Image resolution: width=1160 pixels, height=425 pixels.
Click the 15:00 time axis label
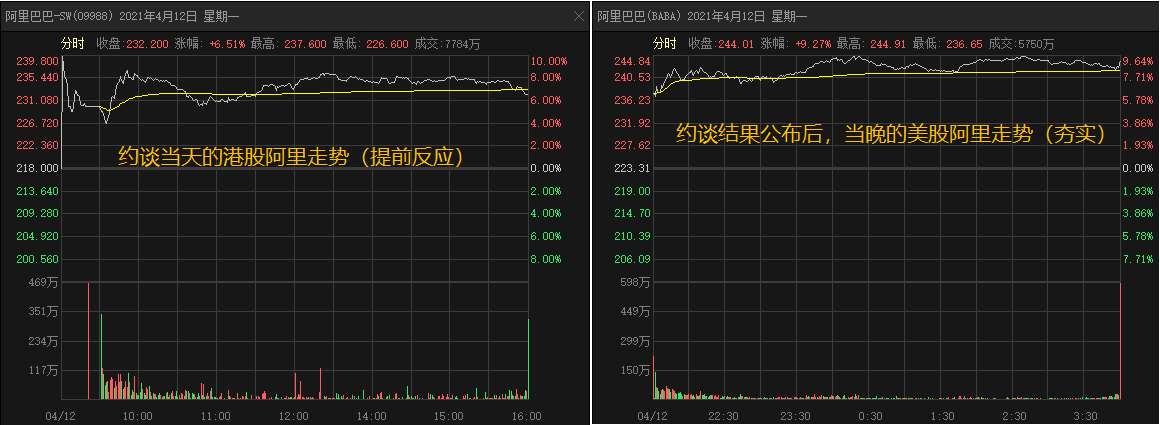pos(449,415)
